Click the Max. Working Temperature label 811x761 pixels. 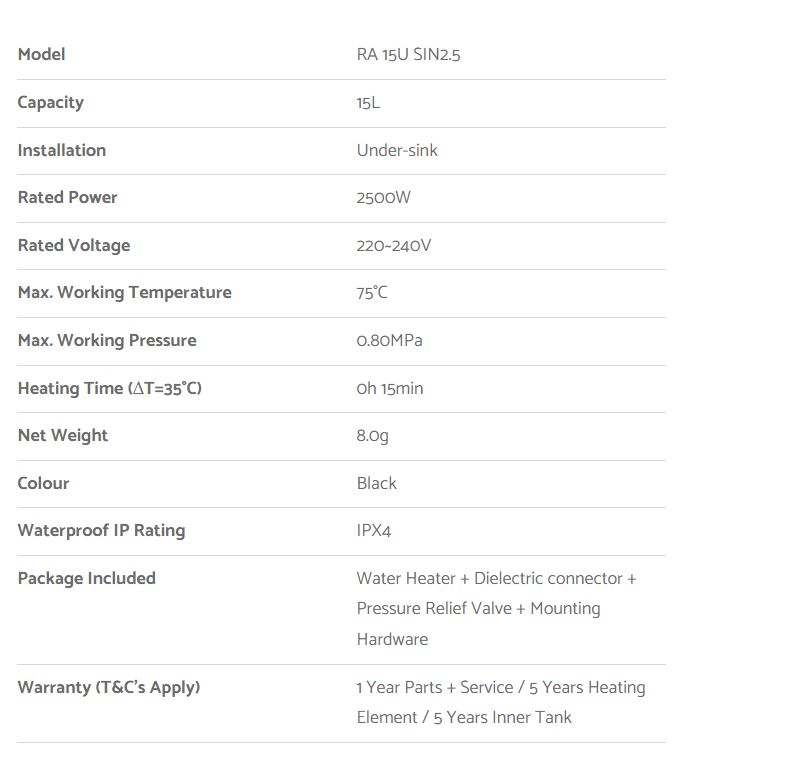[x=124, y=293]
